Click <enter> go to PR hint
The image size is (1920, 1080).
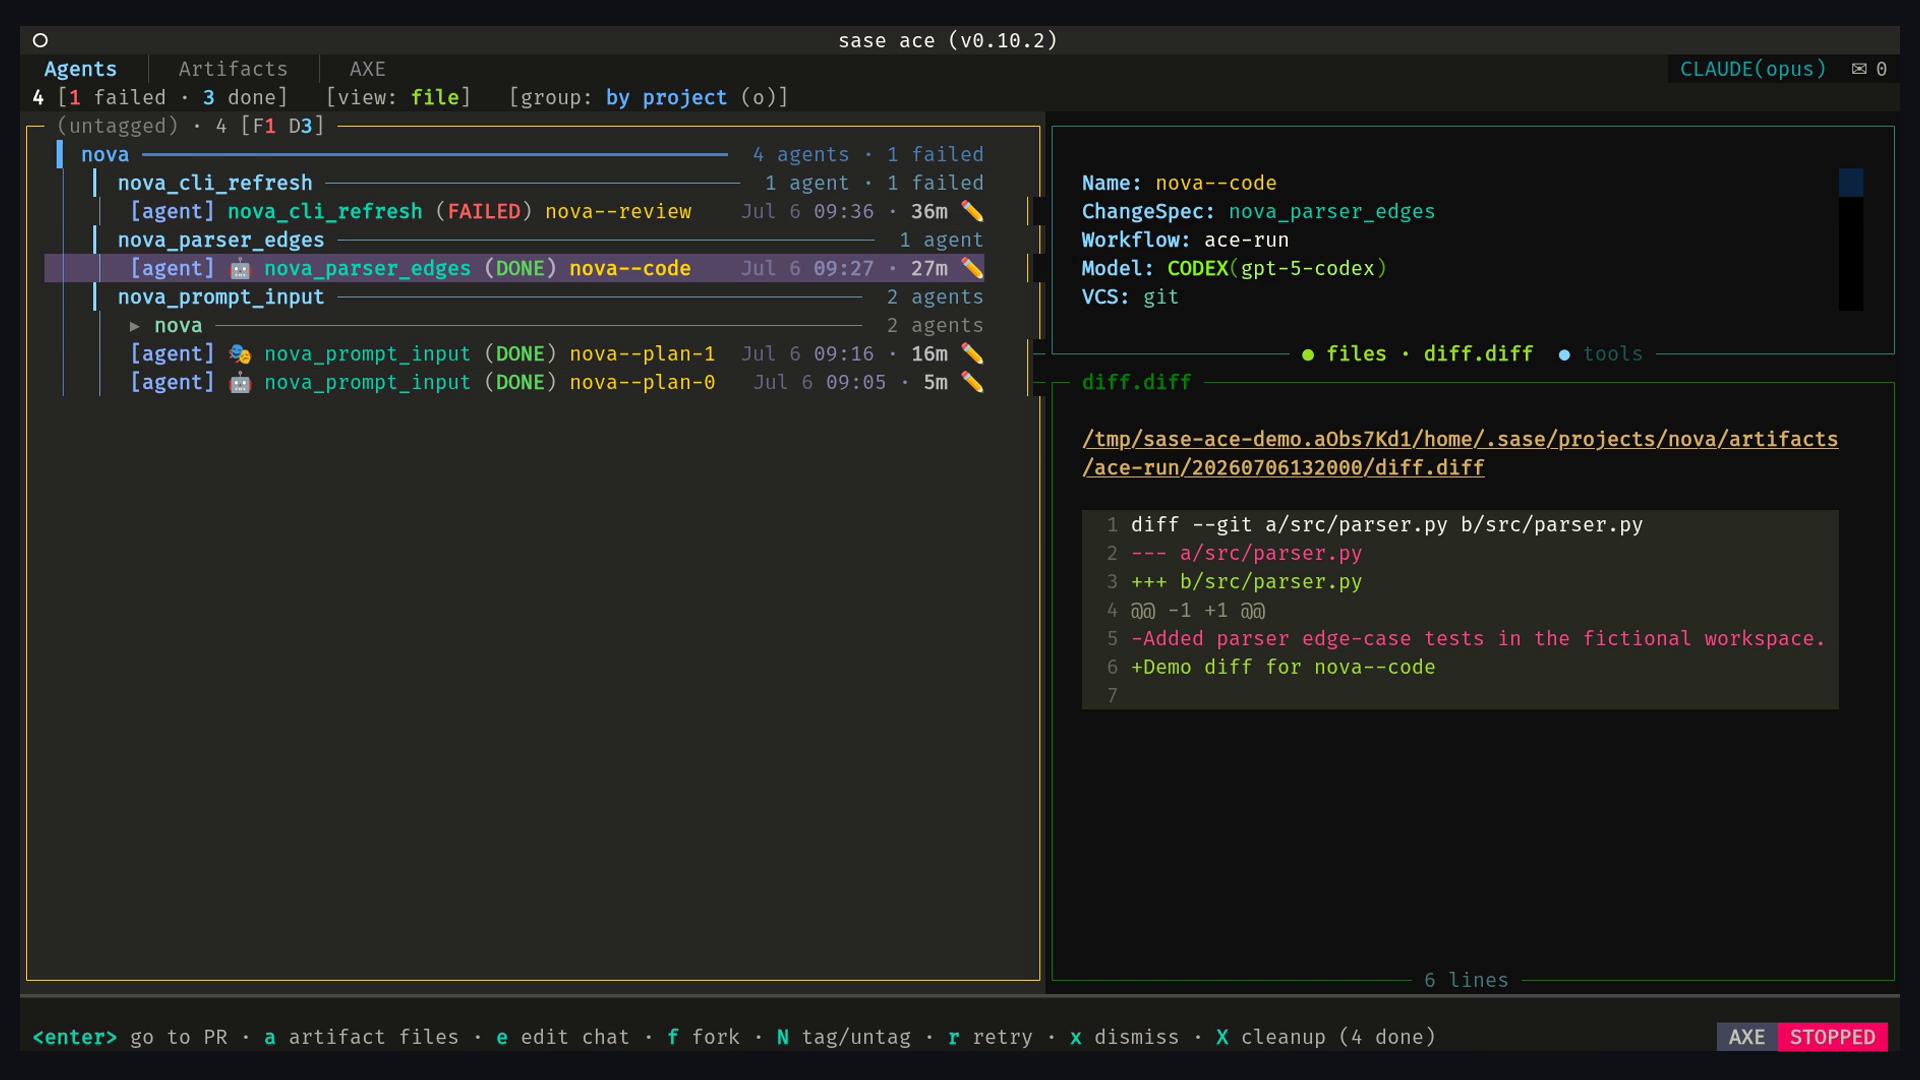130,1037
